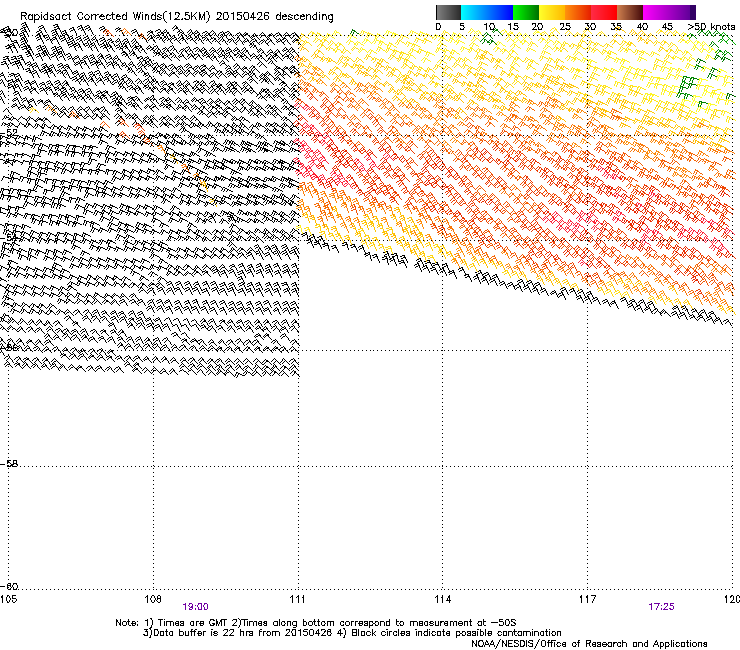Viewport: 740px width, 650px height.
Task: Click the latitude label '-58'
Action: (x=9, y=464)
